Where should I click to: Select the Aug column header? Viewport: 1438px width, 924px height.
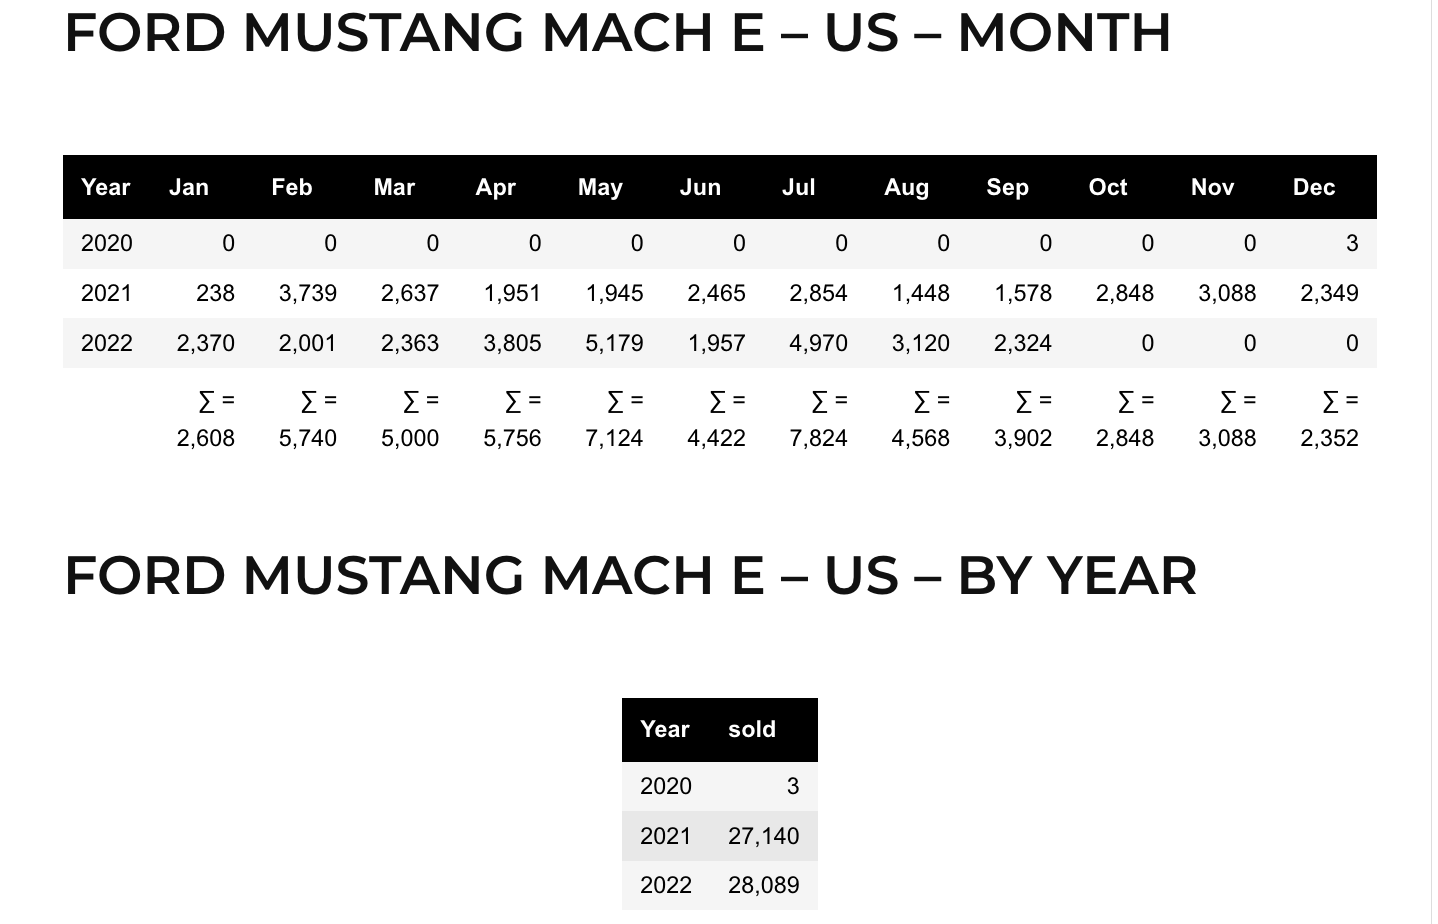point(906,187)
